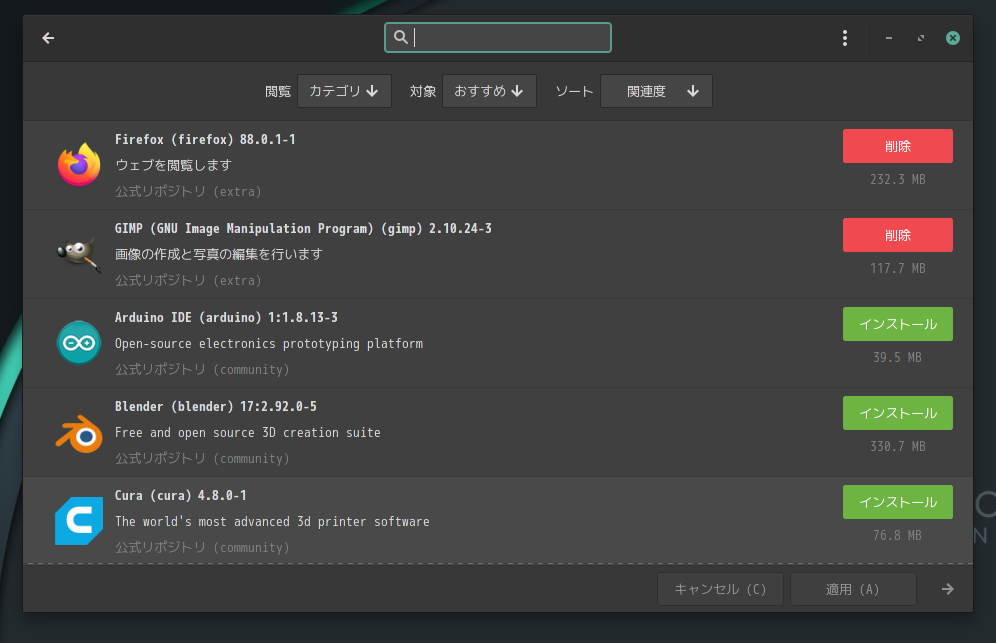Restore the package manager window size
The height and width of the screenshot is (643, 996).
[920, 38]
